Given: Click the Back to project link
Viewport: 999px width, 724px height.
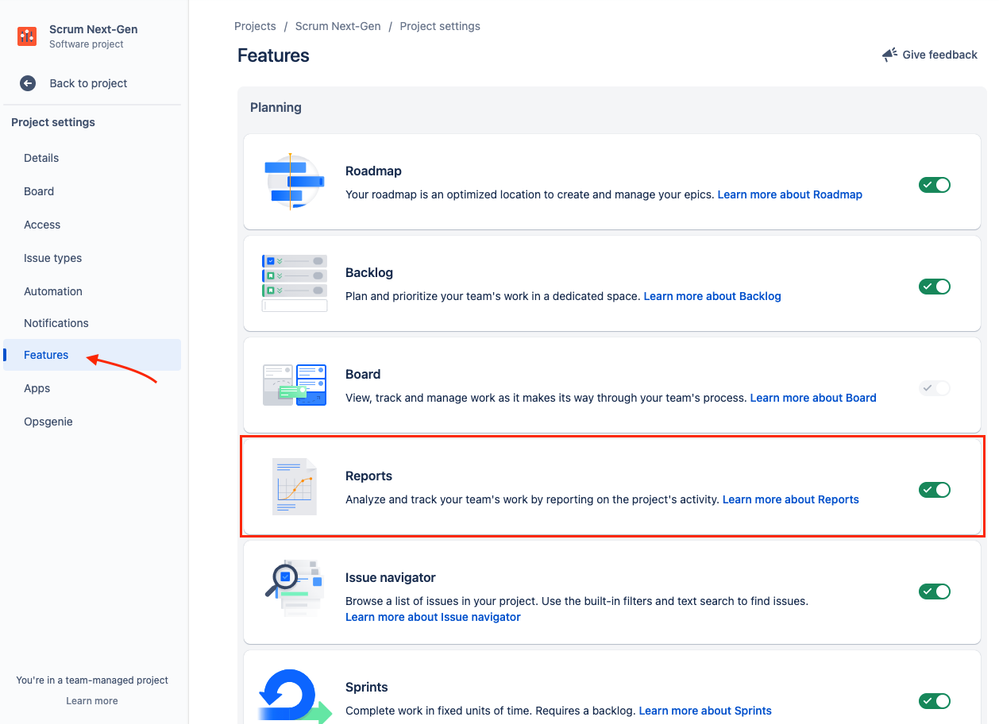Looking at the screenshot, I should 89,83.
